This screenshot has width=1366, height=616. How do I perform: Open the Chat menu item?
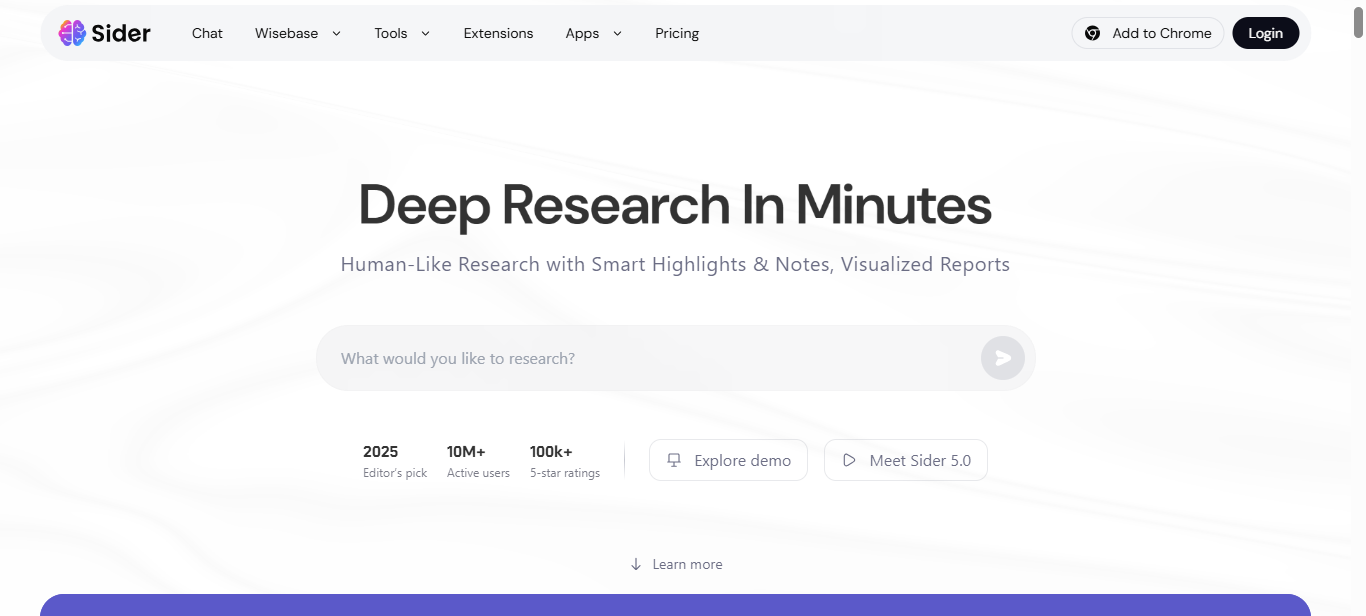(x=207, y=33)
